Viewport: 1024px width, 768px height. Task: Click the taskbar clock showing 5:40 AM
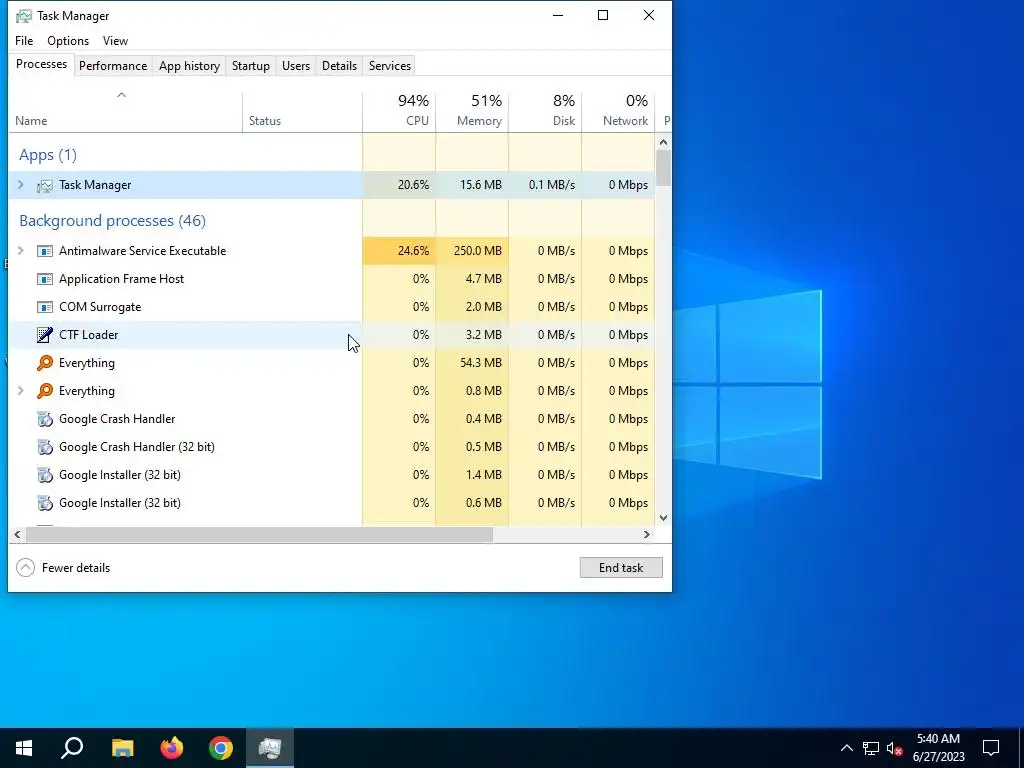tap(938, 748)
